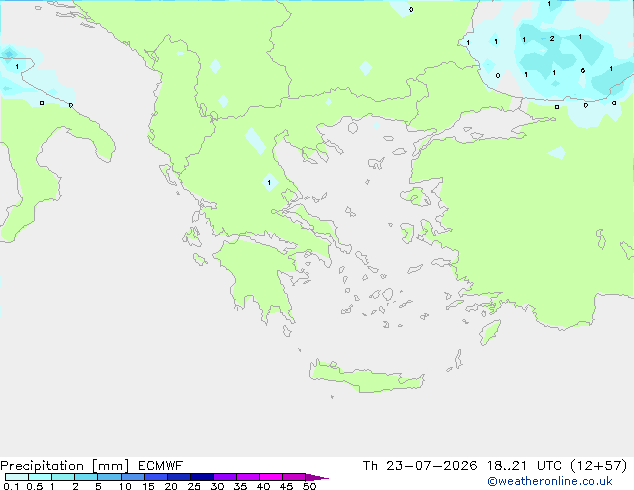Choose the 20–25 mm legend color swatch
634x490 pixels.
coord(178,477)
